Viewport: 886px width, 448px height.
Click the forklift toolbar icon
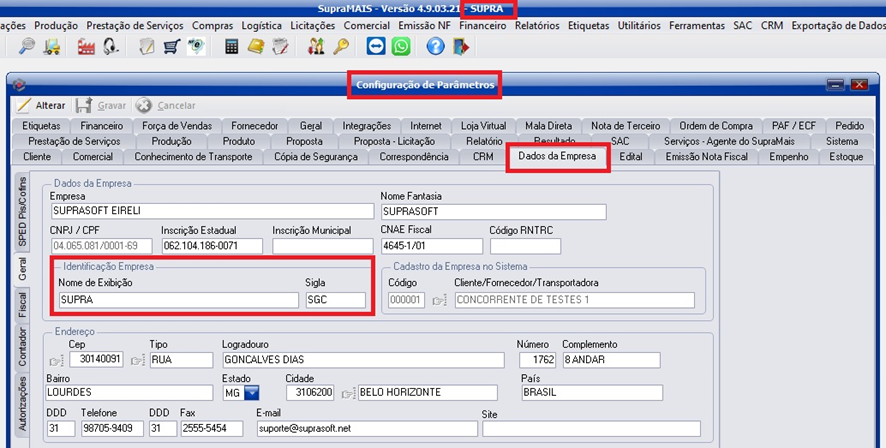(52, 46)
